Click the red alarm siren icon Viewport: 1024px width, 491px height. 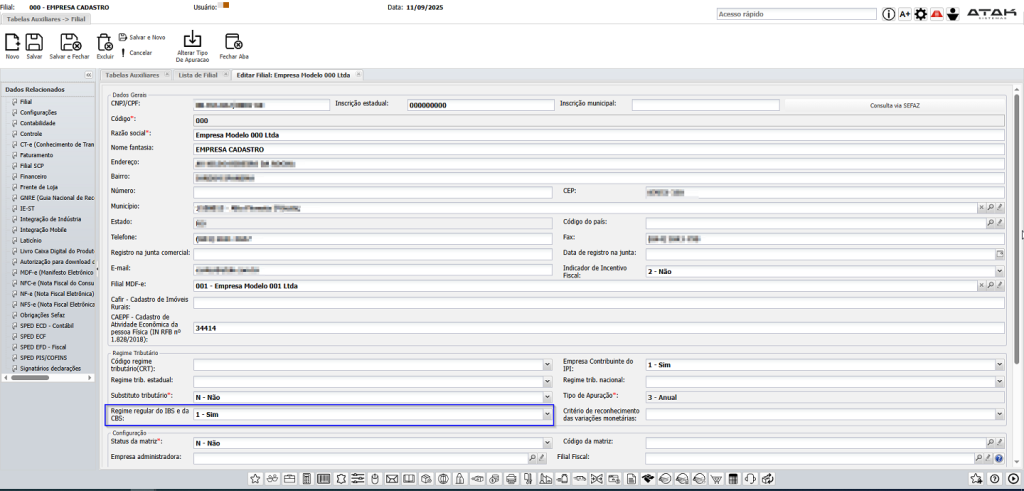[937, 14]
